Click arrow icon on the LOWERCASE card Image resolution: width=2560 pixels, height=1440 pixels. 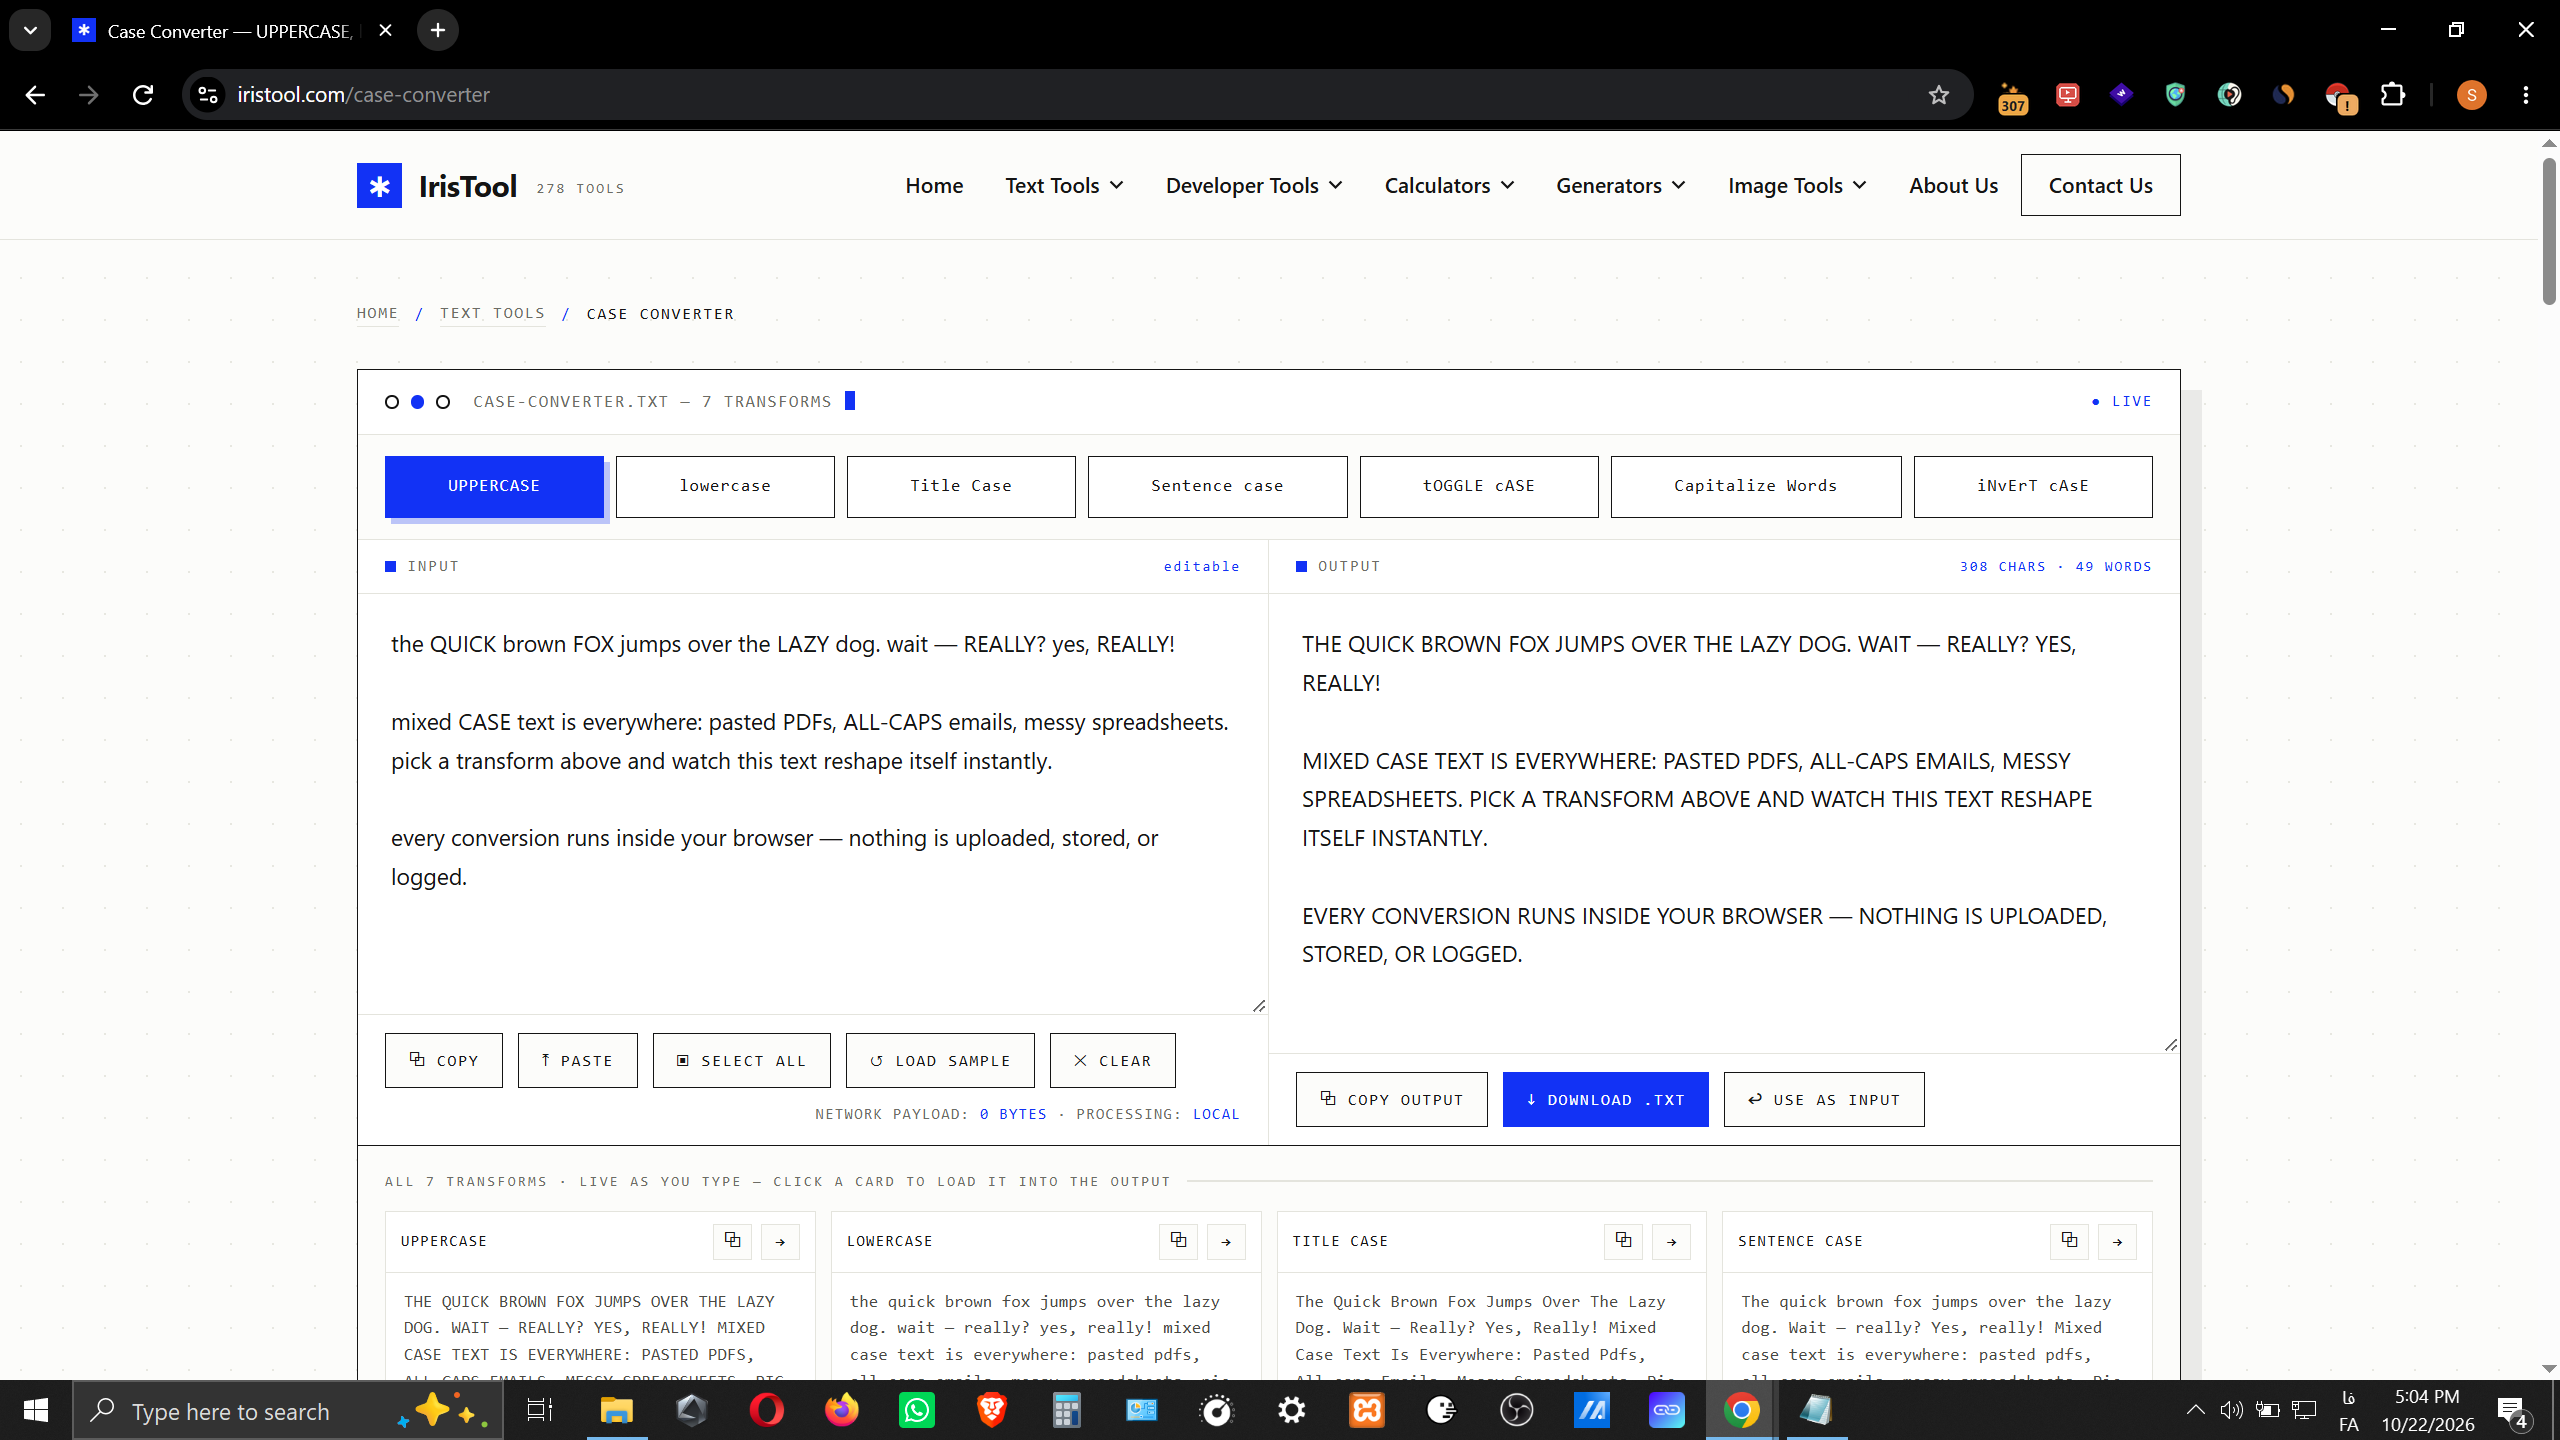1226,1241
